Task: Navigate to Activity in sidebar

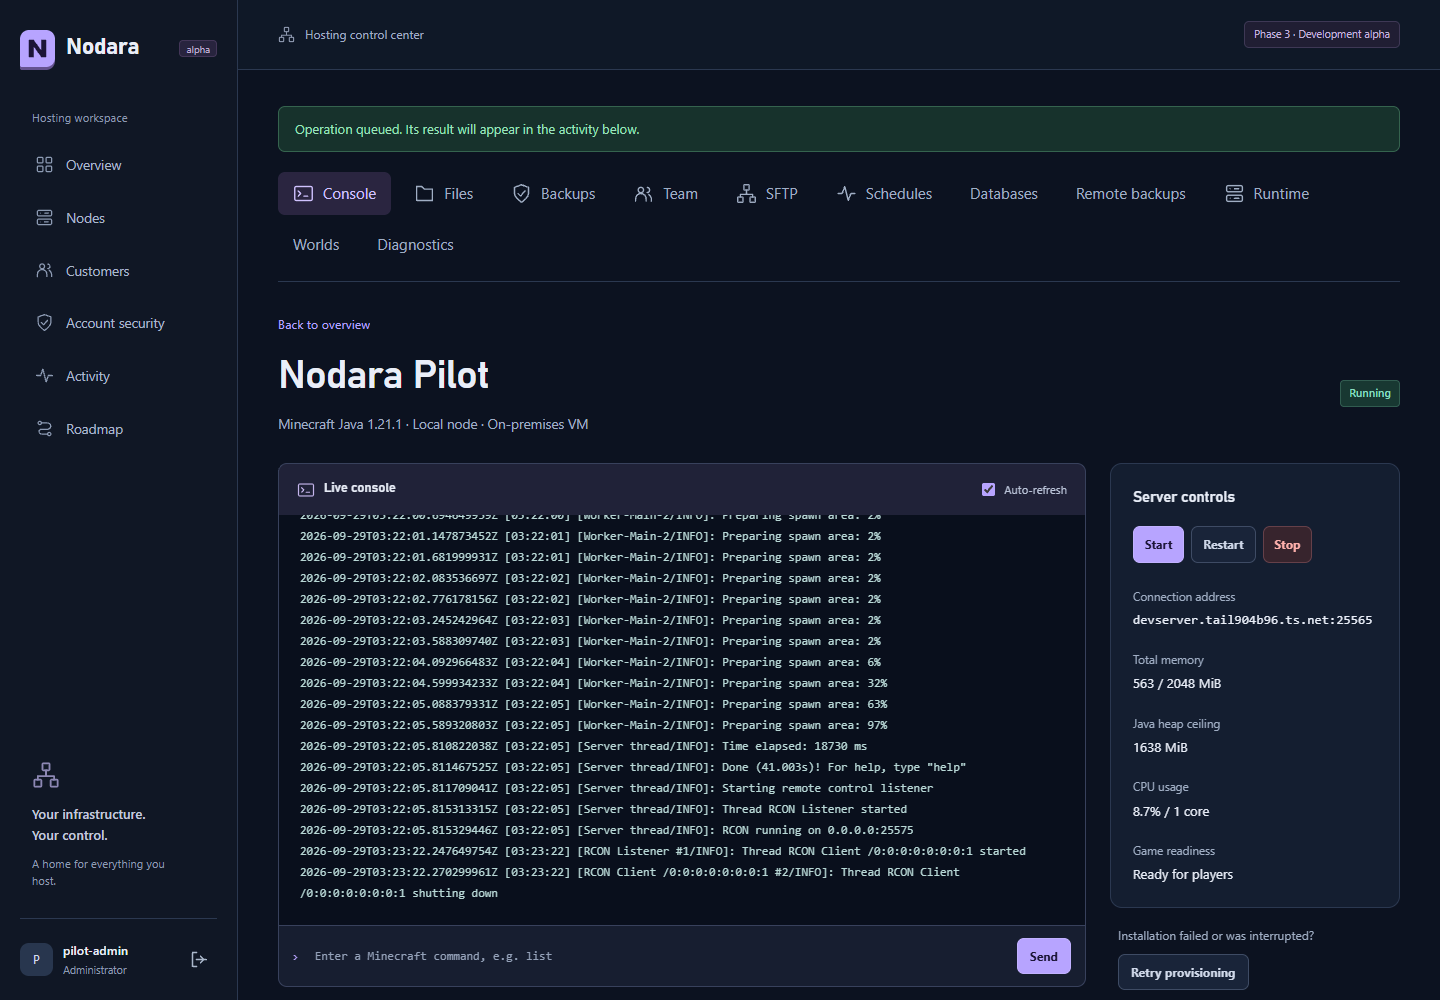Action: 118,376
